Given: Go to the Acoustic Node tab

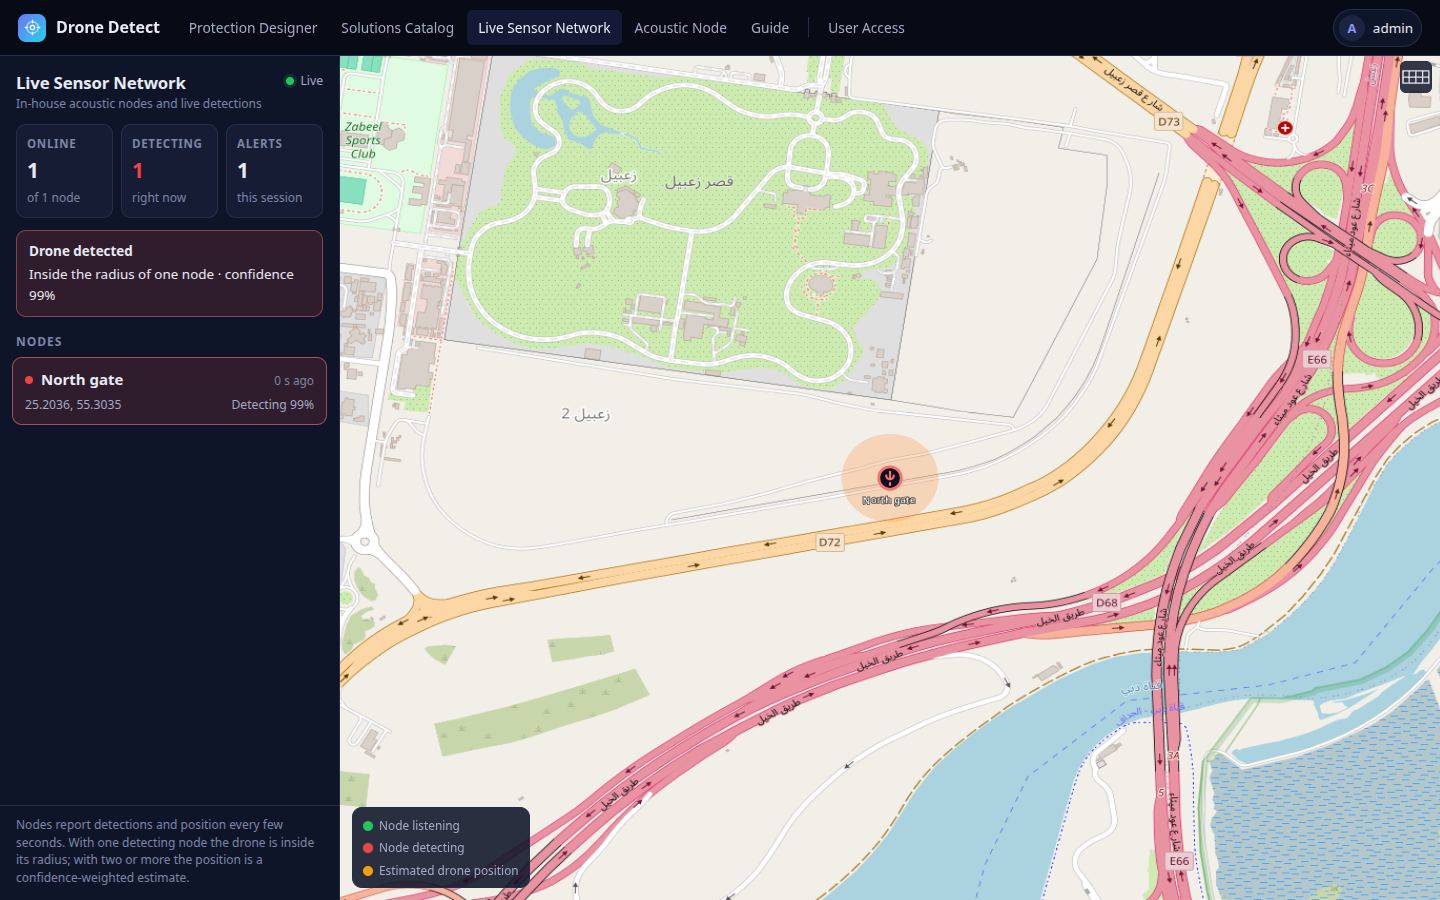Looking at the screenshot, I should click(680, 28).
